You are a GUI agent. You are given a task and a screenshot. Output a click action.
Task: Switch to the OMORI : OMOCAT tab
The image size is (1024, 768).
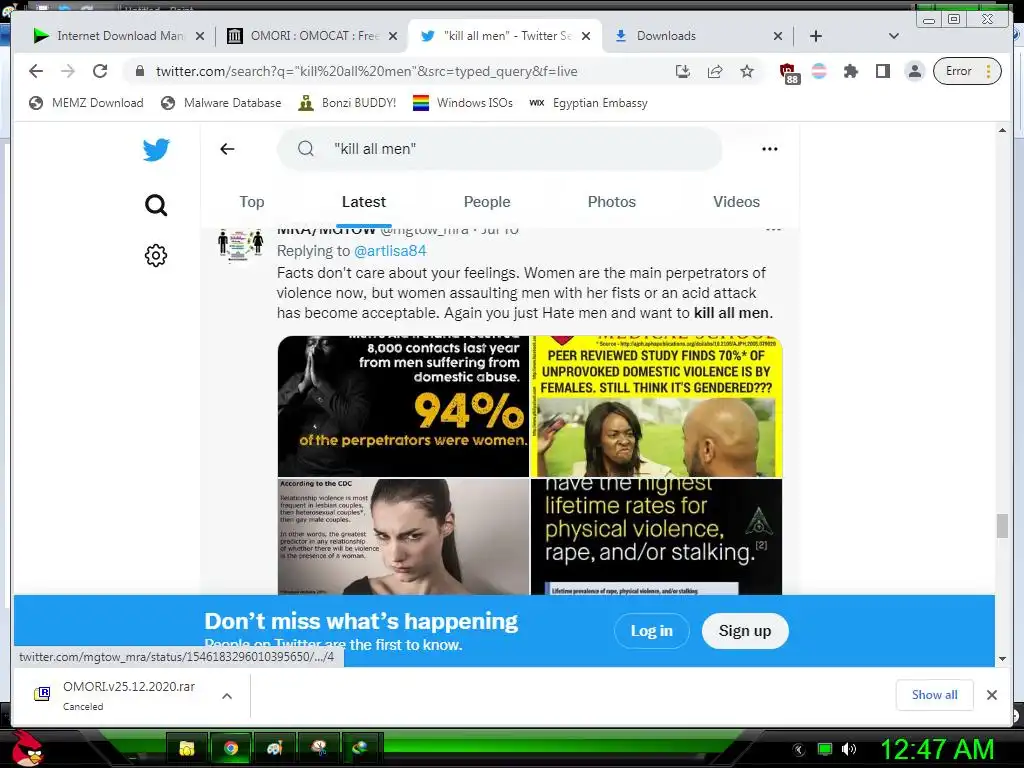point(314,36)
